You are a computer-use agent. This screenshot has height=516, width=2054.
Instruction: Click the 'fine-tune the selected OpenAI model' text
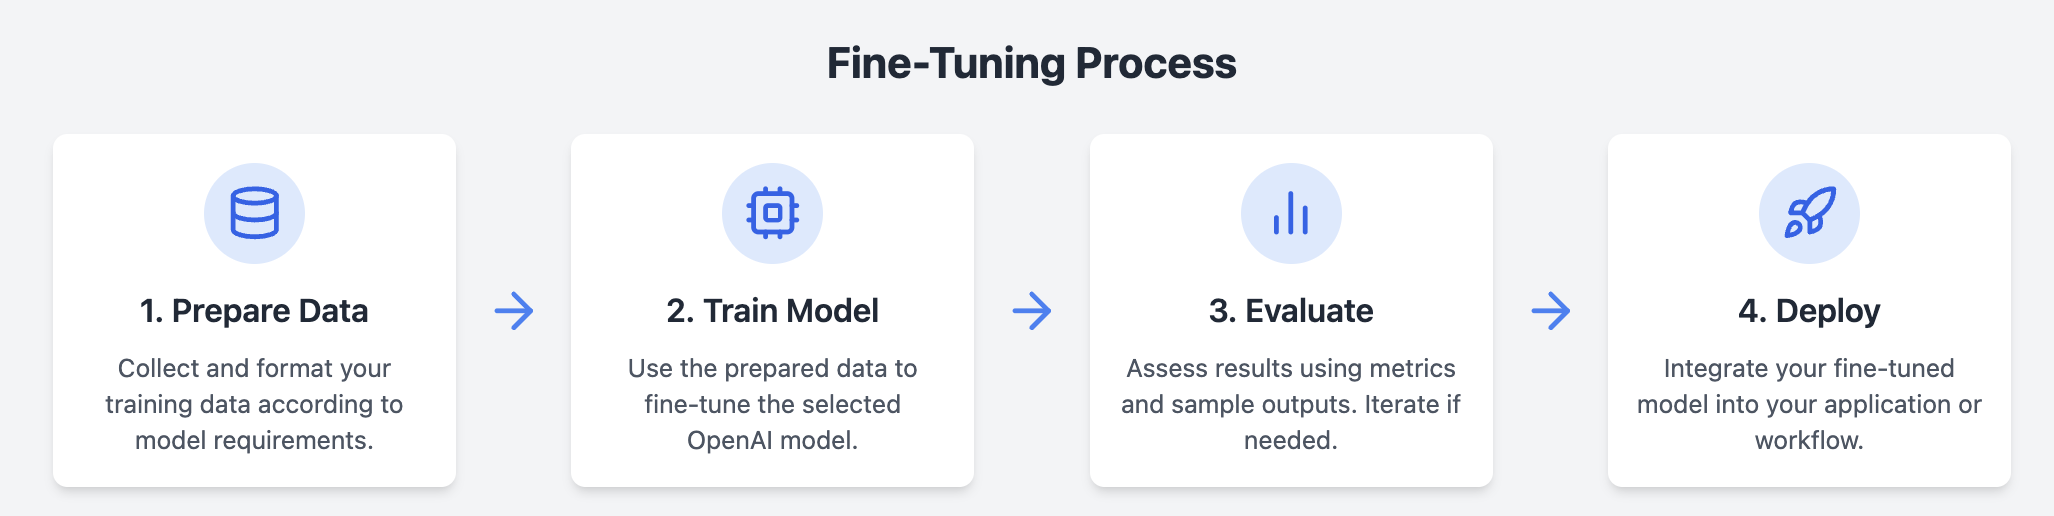coord(772,422)
